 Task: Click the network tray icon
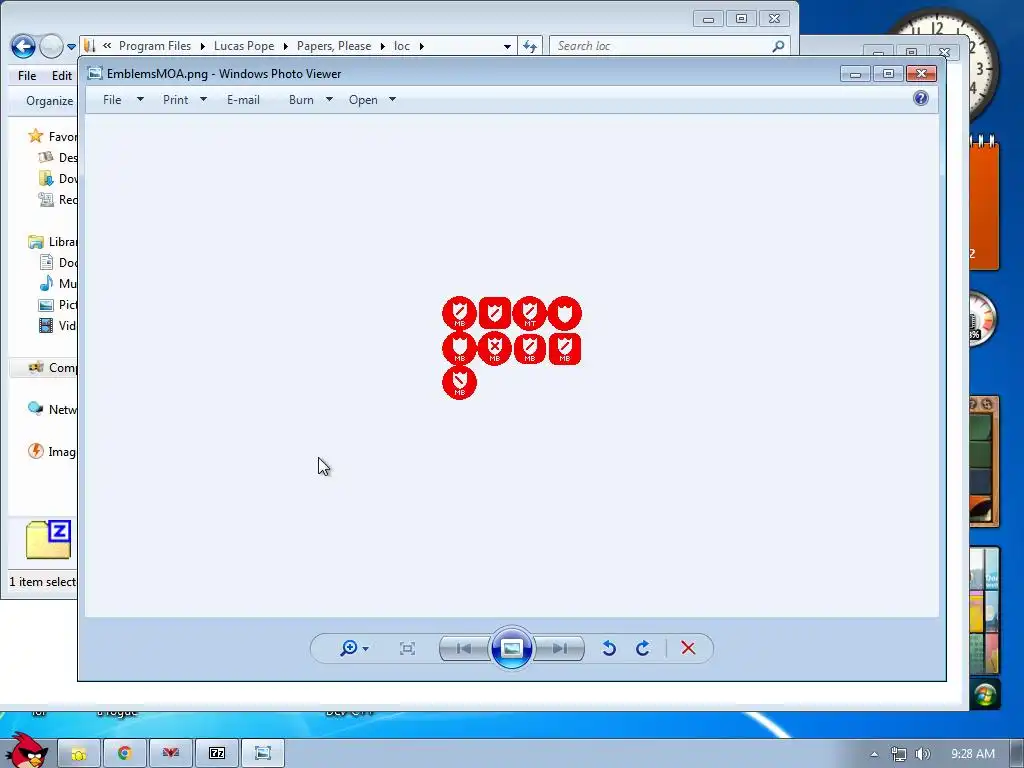point(899,754)
